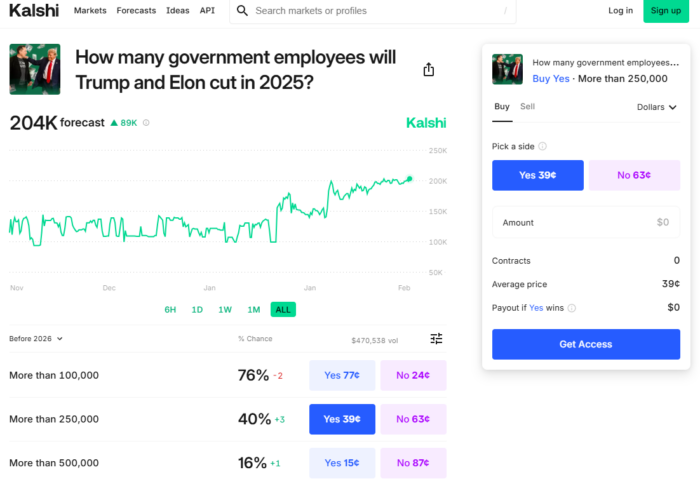Open the Markets menu
Viewport: 700px width, 479px height.
click(90, 11)
